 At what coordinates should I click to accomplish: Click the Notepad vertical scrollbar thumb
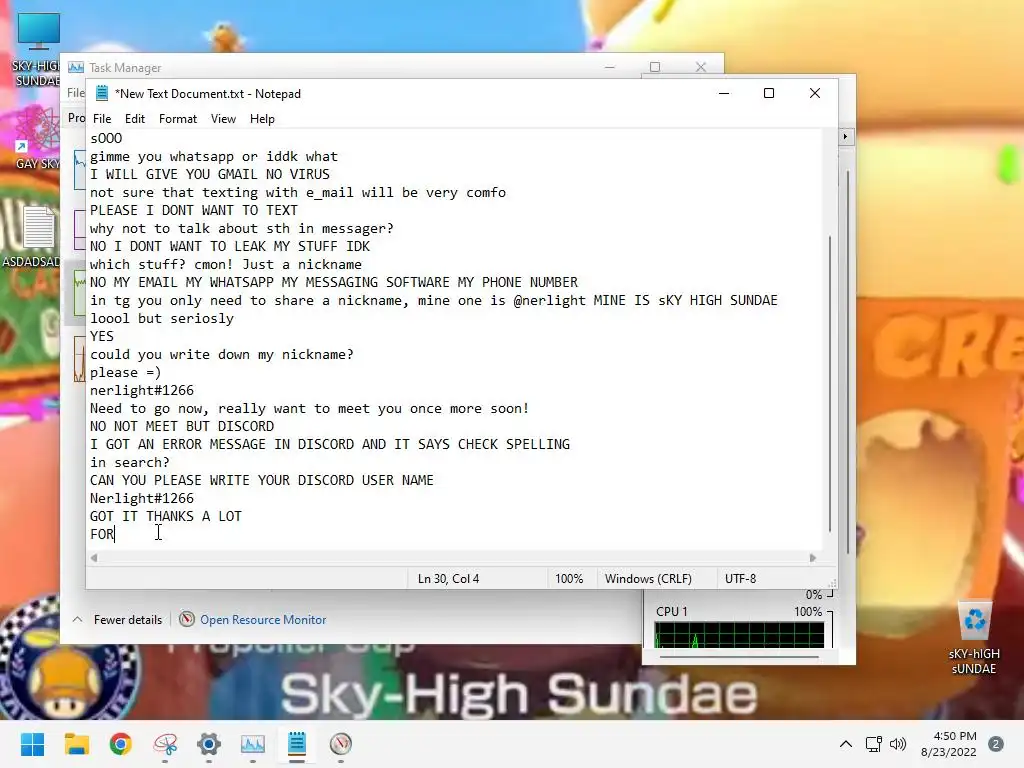(830, 384)
